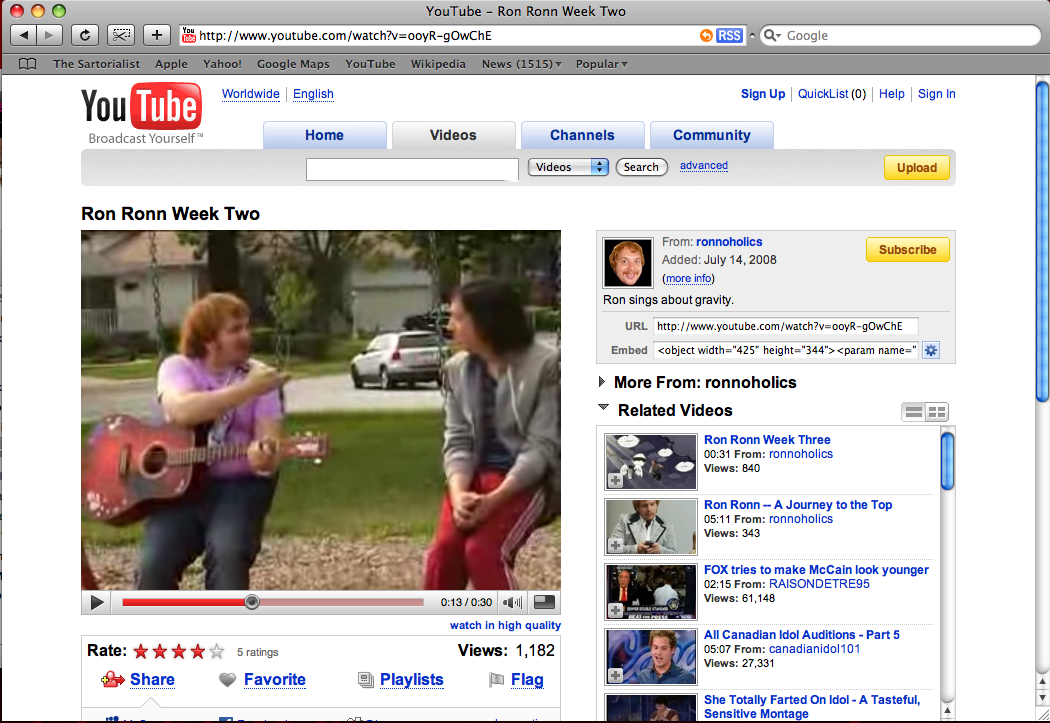Collapse the Related Videos section

[603, 407]
